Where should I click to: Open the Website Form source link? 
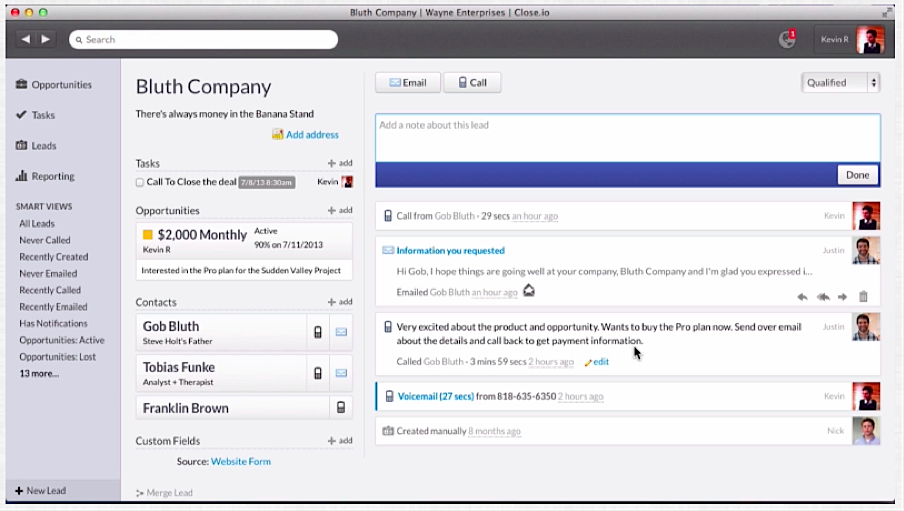240,461
